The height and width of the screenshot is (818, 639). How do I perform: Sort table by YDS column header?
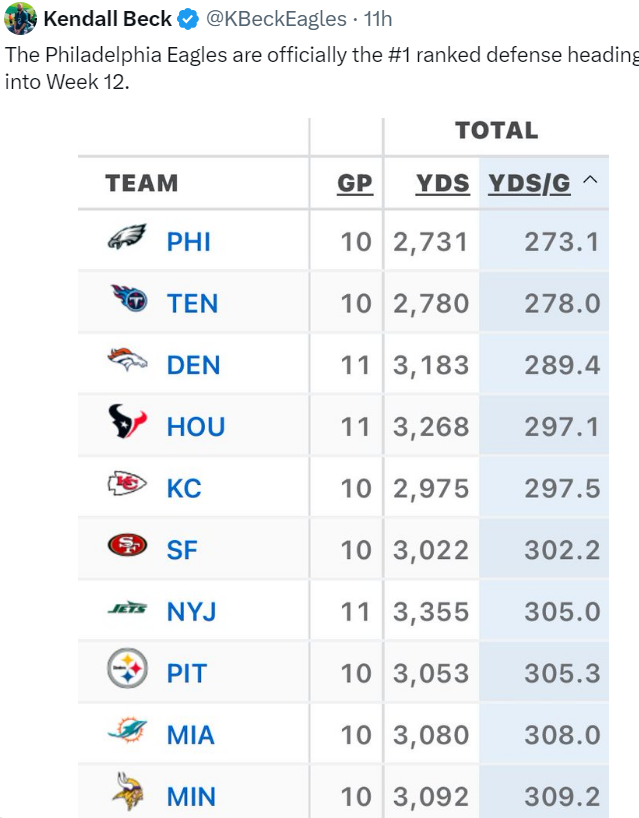(443, 183)
